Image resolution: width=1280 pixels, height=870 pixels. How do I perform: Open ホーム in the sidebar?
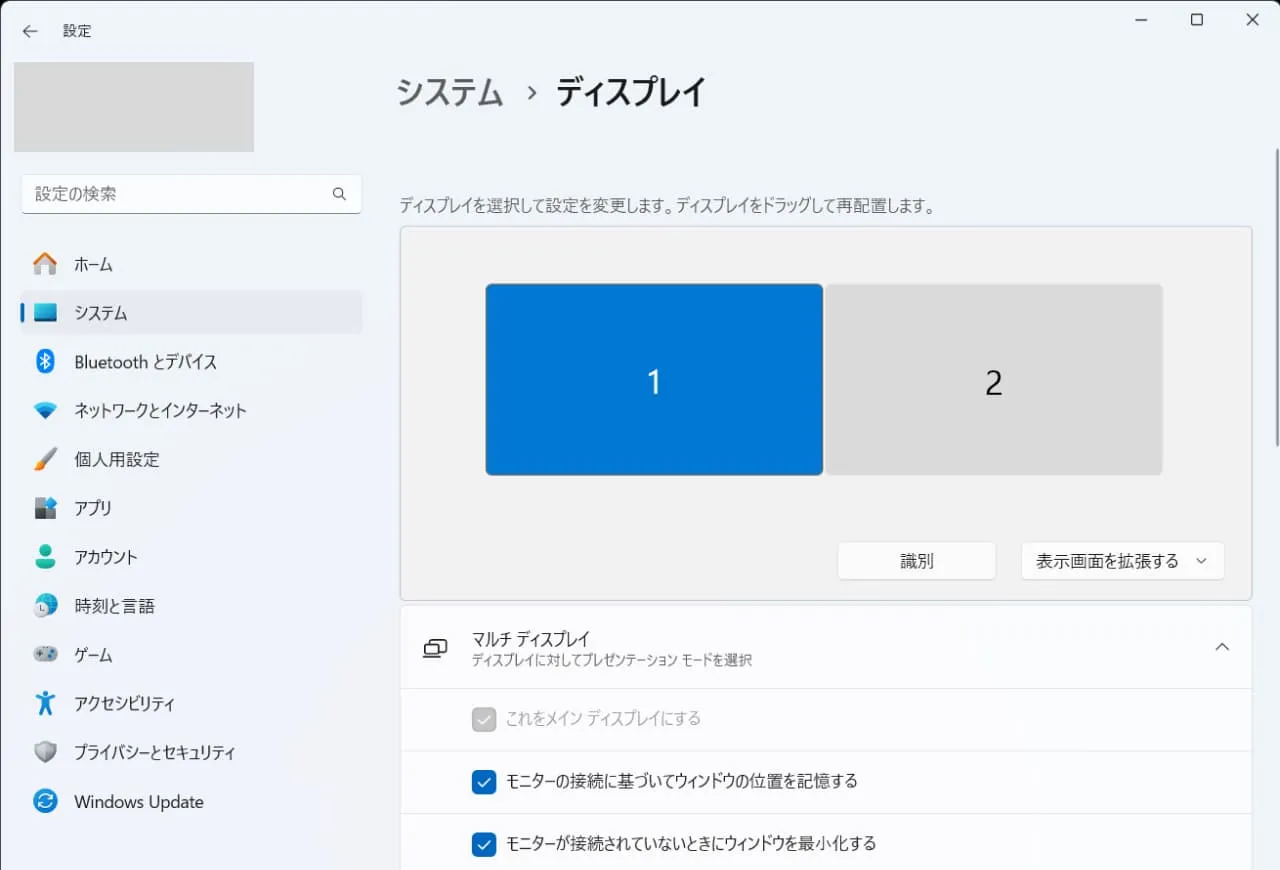tap(191, 264)
